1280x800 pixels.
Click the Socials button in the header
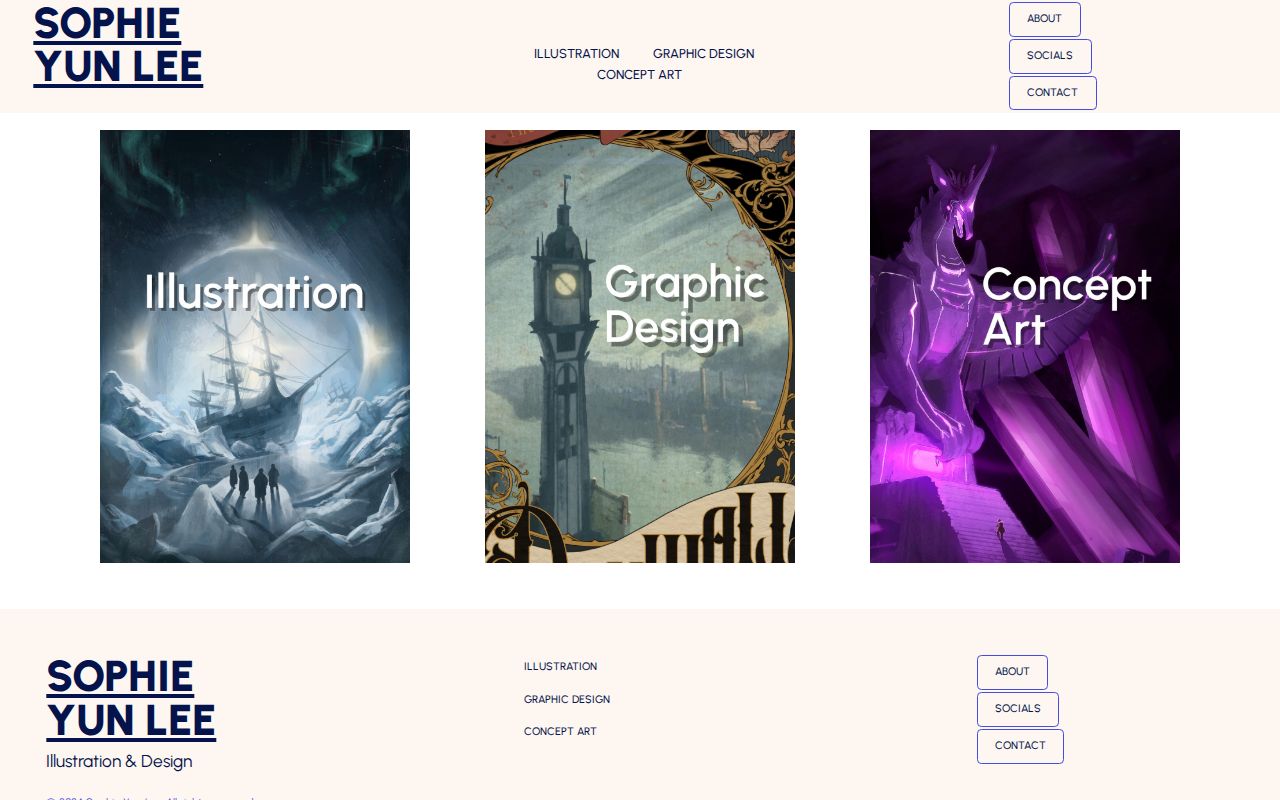(1049, 56)
